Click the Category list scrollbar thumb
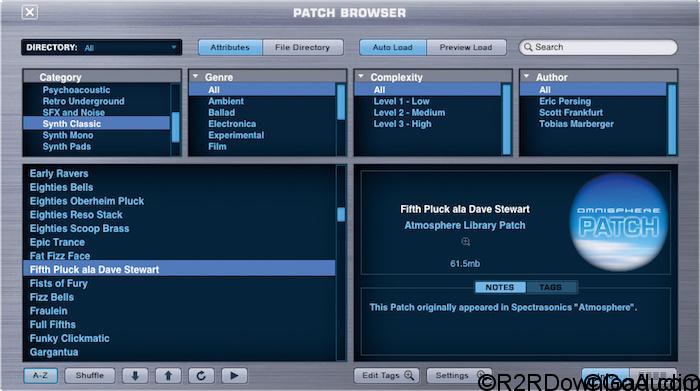The image size is (700, 391). coord(175,127)
